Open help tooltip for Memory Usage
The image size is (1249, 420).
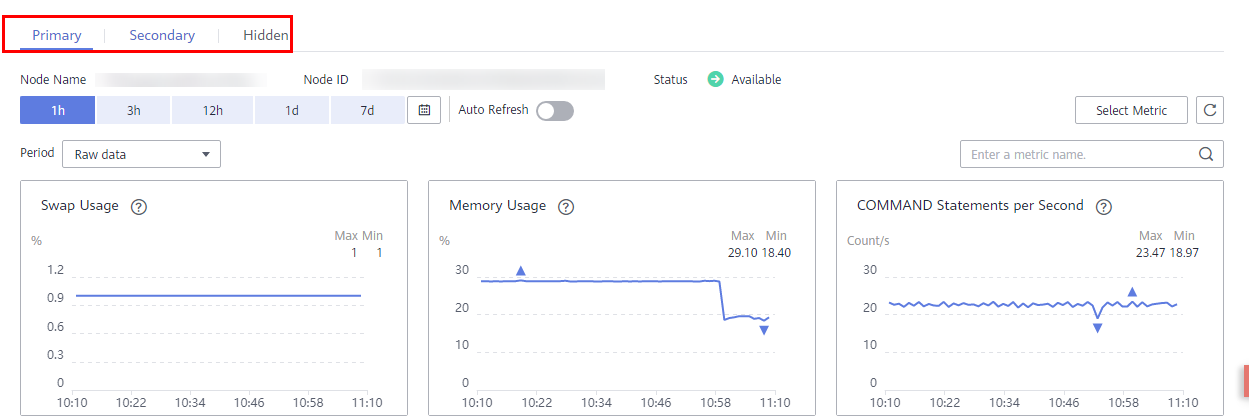566,207
